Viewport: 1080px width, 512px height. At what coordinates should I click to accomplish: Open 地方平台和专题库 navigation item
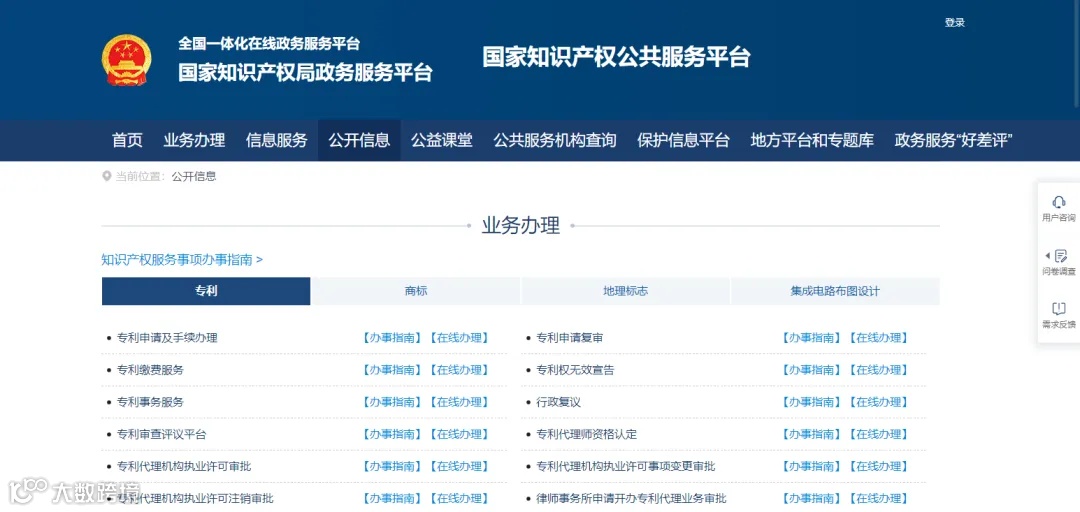point(812,141)
